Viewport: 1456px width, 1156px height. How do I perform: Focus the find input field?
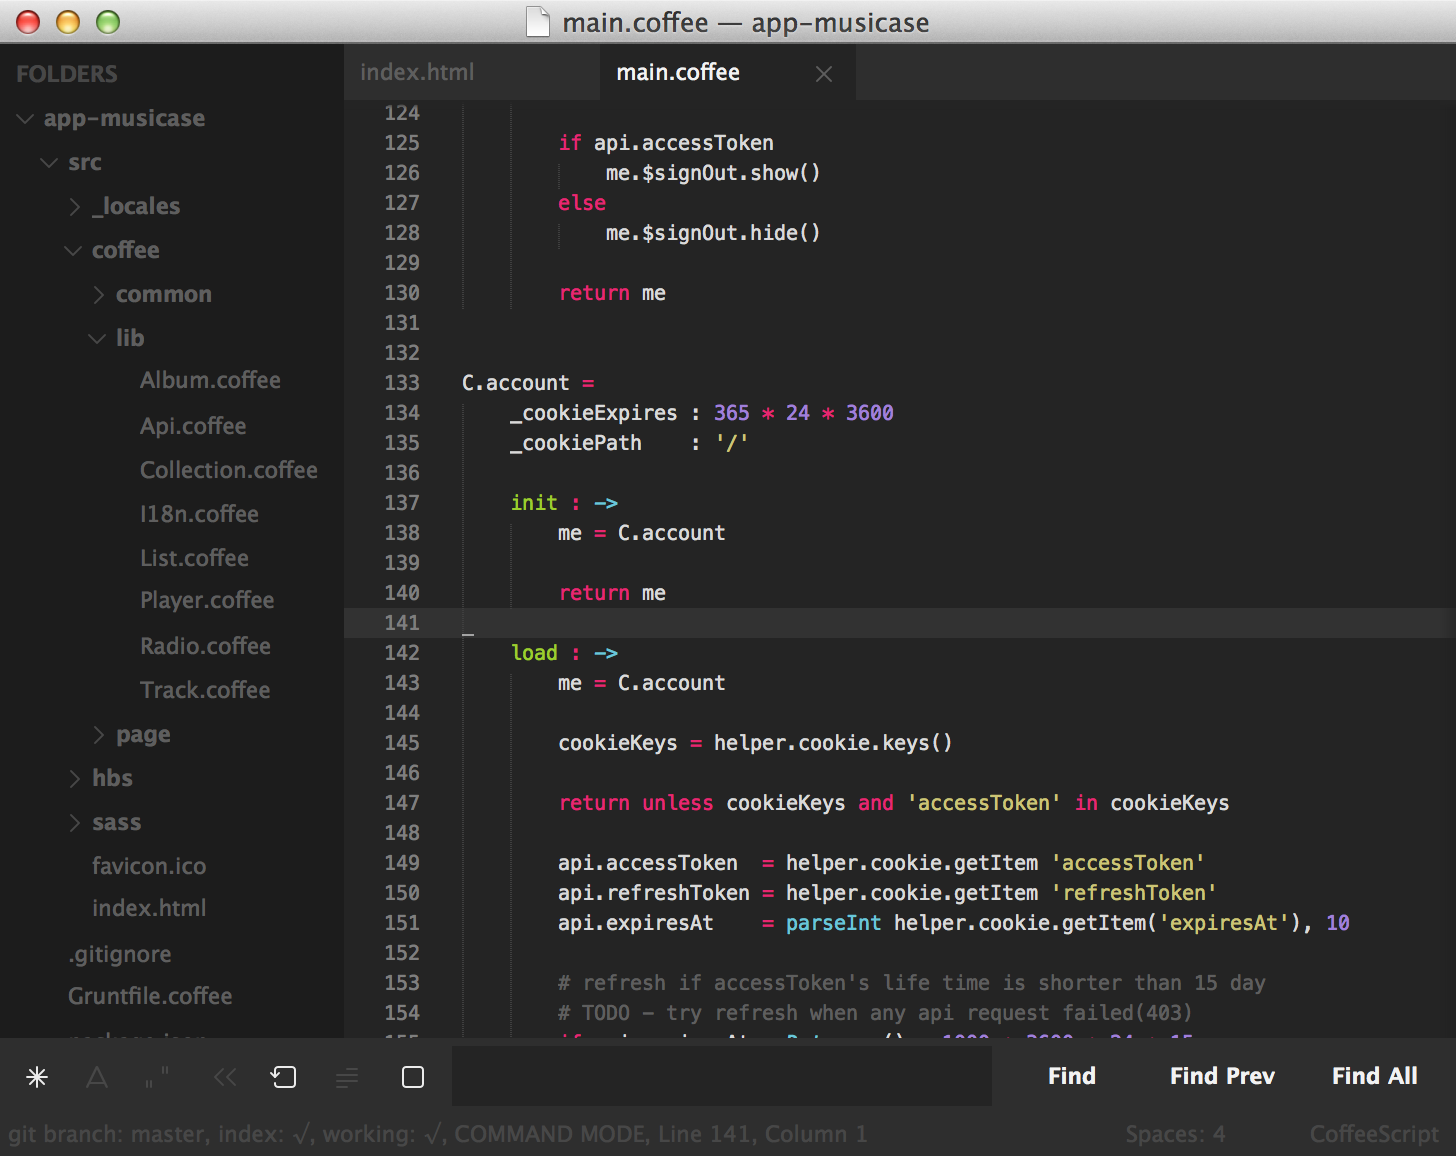[722, 1076]
